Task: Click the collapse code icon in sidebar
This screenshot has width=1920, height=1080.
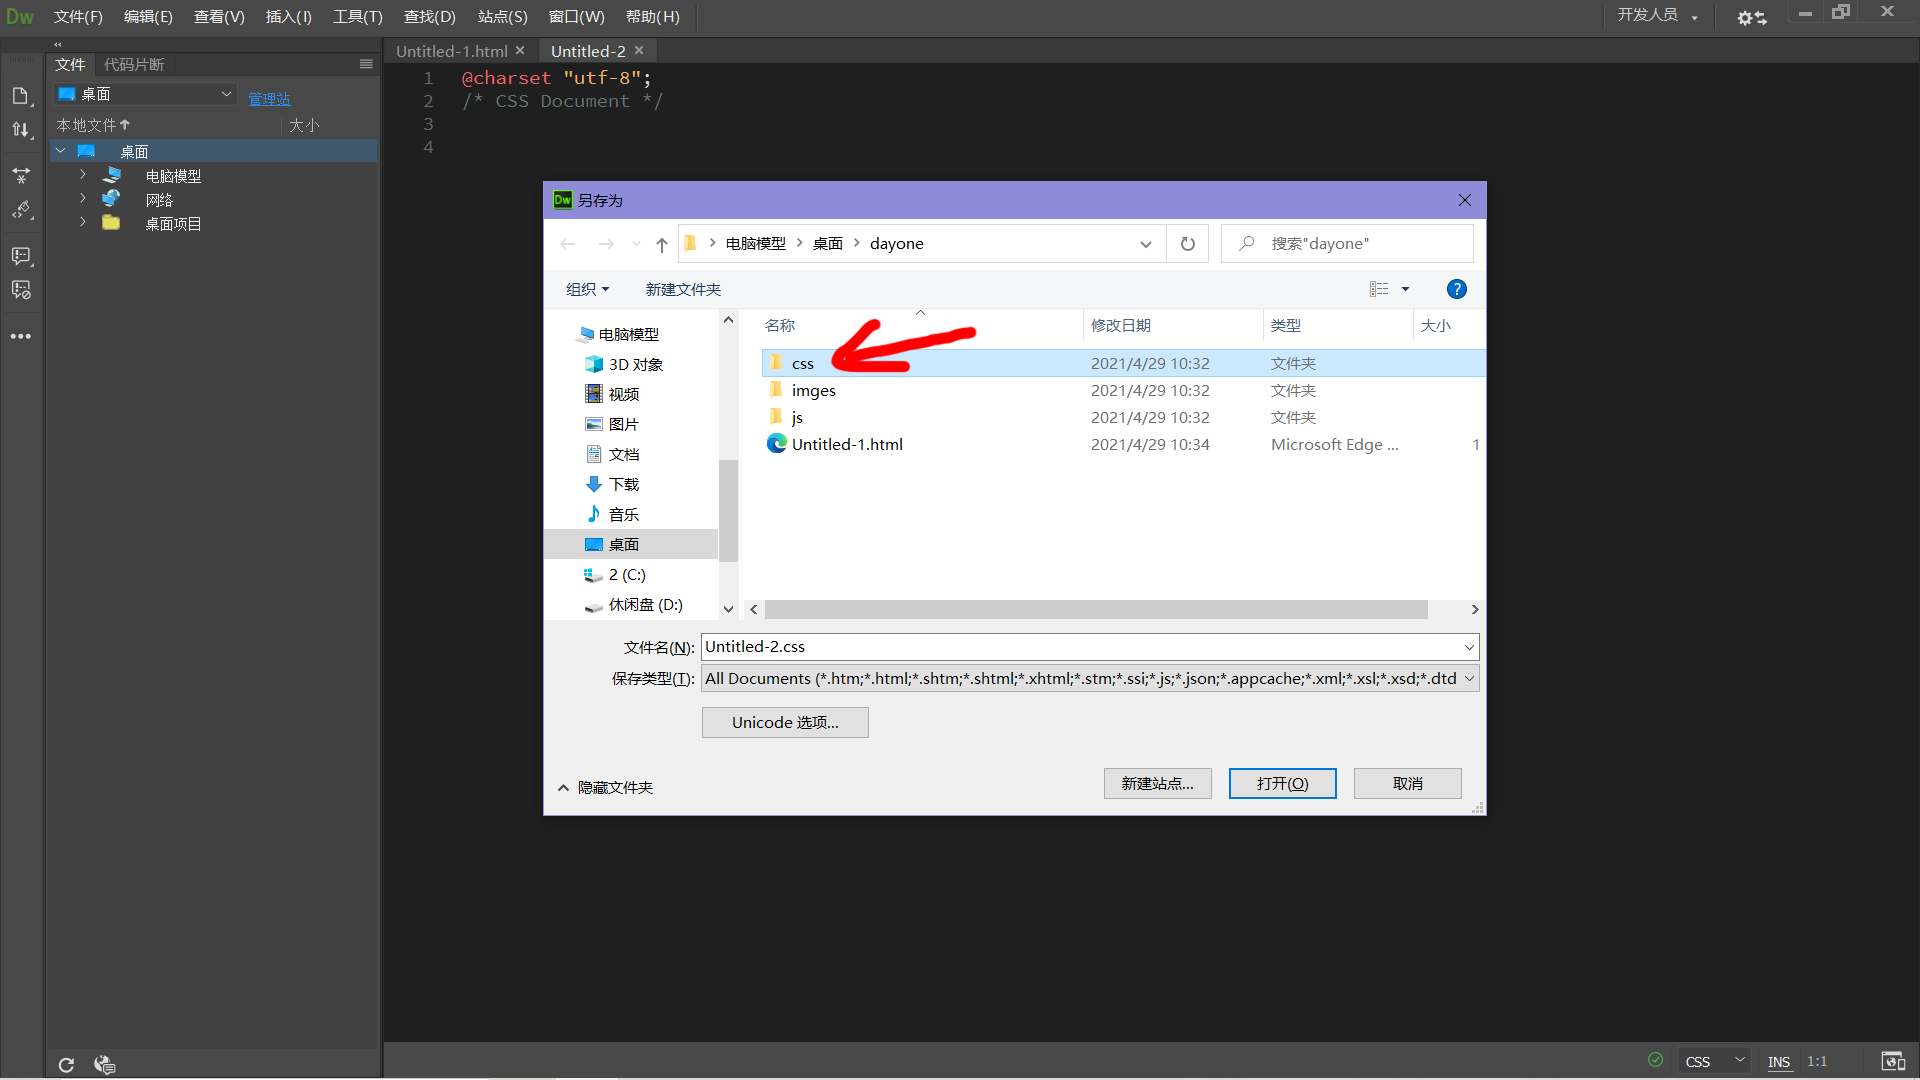Action: click(21, 176)
